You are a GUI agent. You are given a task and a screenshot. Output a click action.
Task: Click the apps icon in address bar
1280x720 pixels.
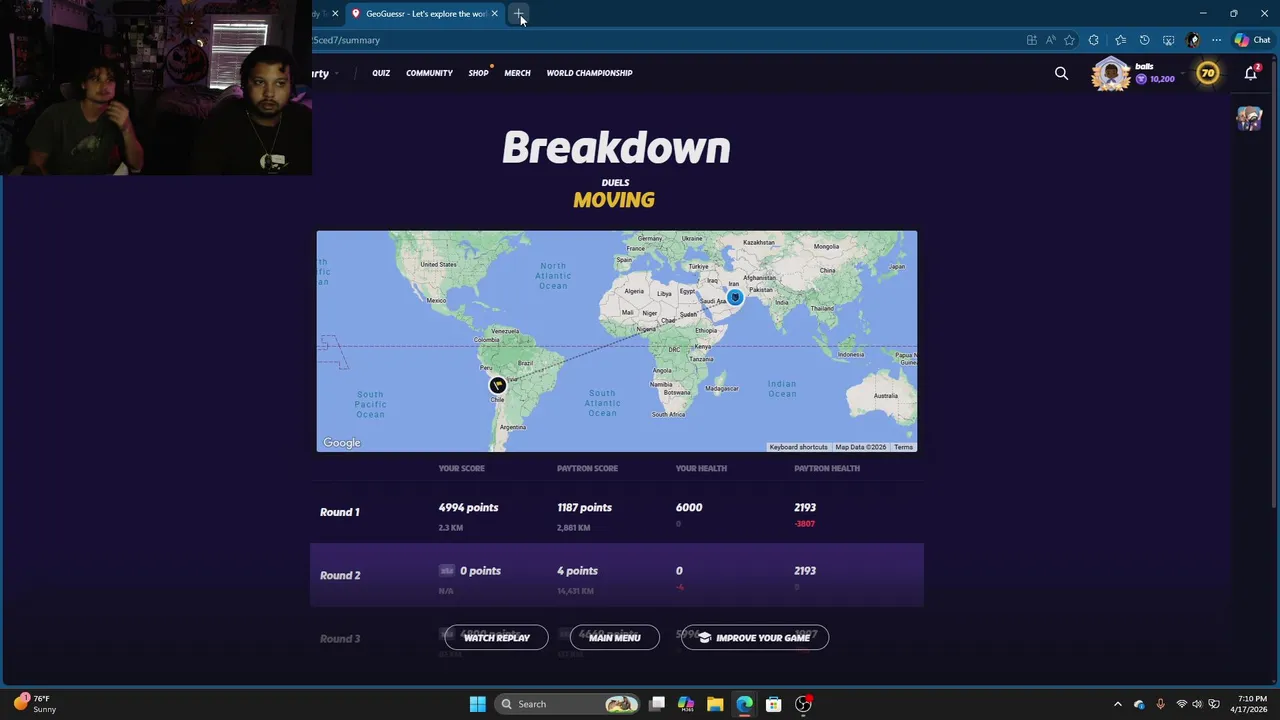pos(1031,40)
